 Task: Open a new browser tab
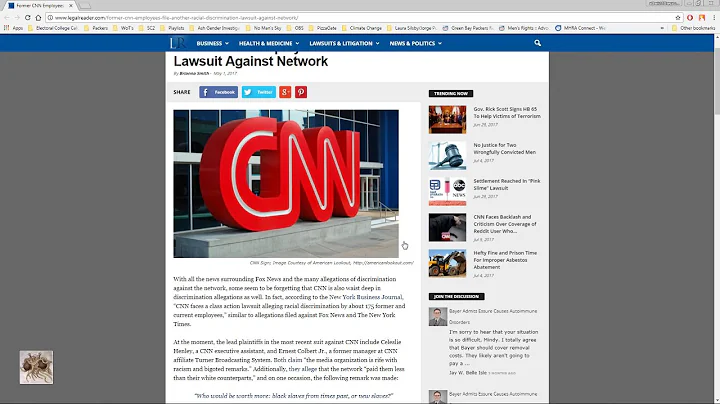(x=84, y=6)
